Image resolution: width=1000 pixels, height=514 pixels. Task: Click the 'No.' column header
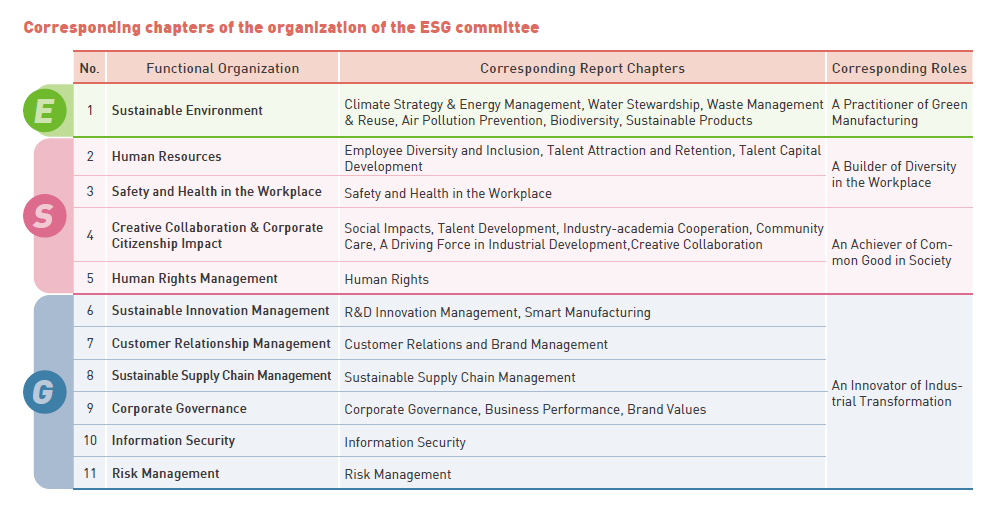coord(90,69)
